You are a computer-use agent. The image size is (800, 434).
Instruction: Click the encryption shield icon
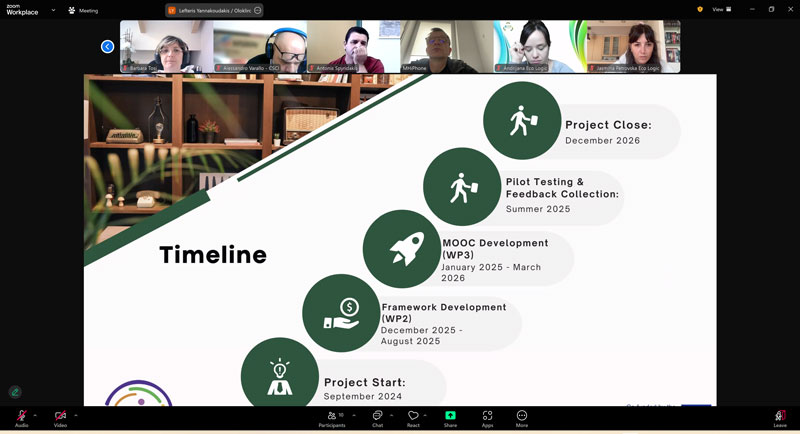(x=700, y=9)
